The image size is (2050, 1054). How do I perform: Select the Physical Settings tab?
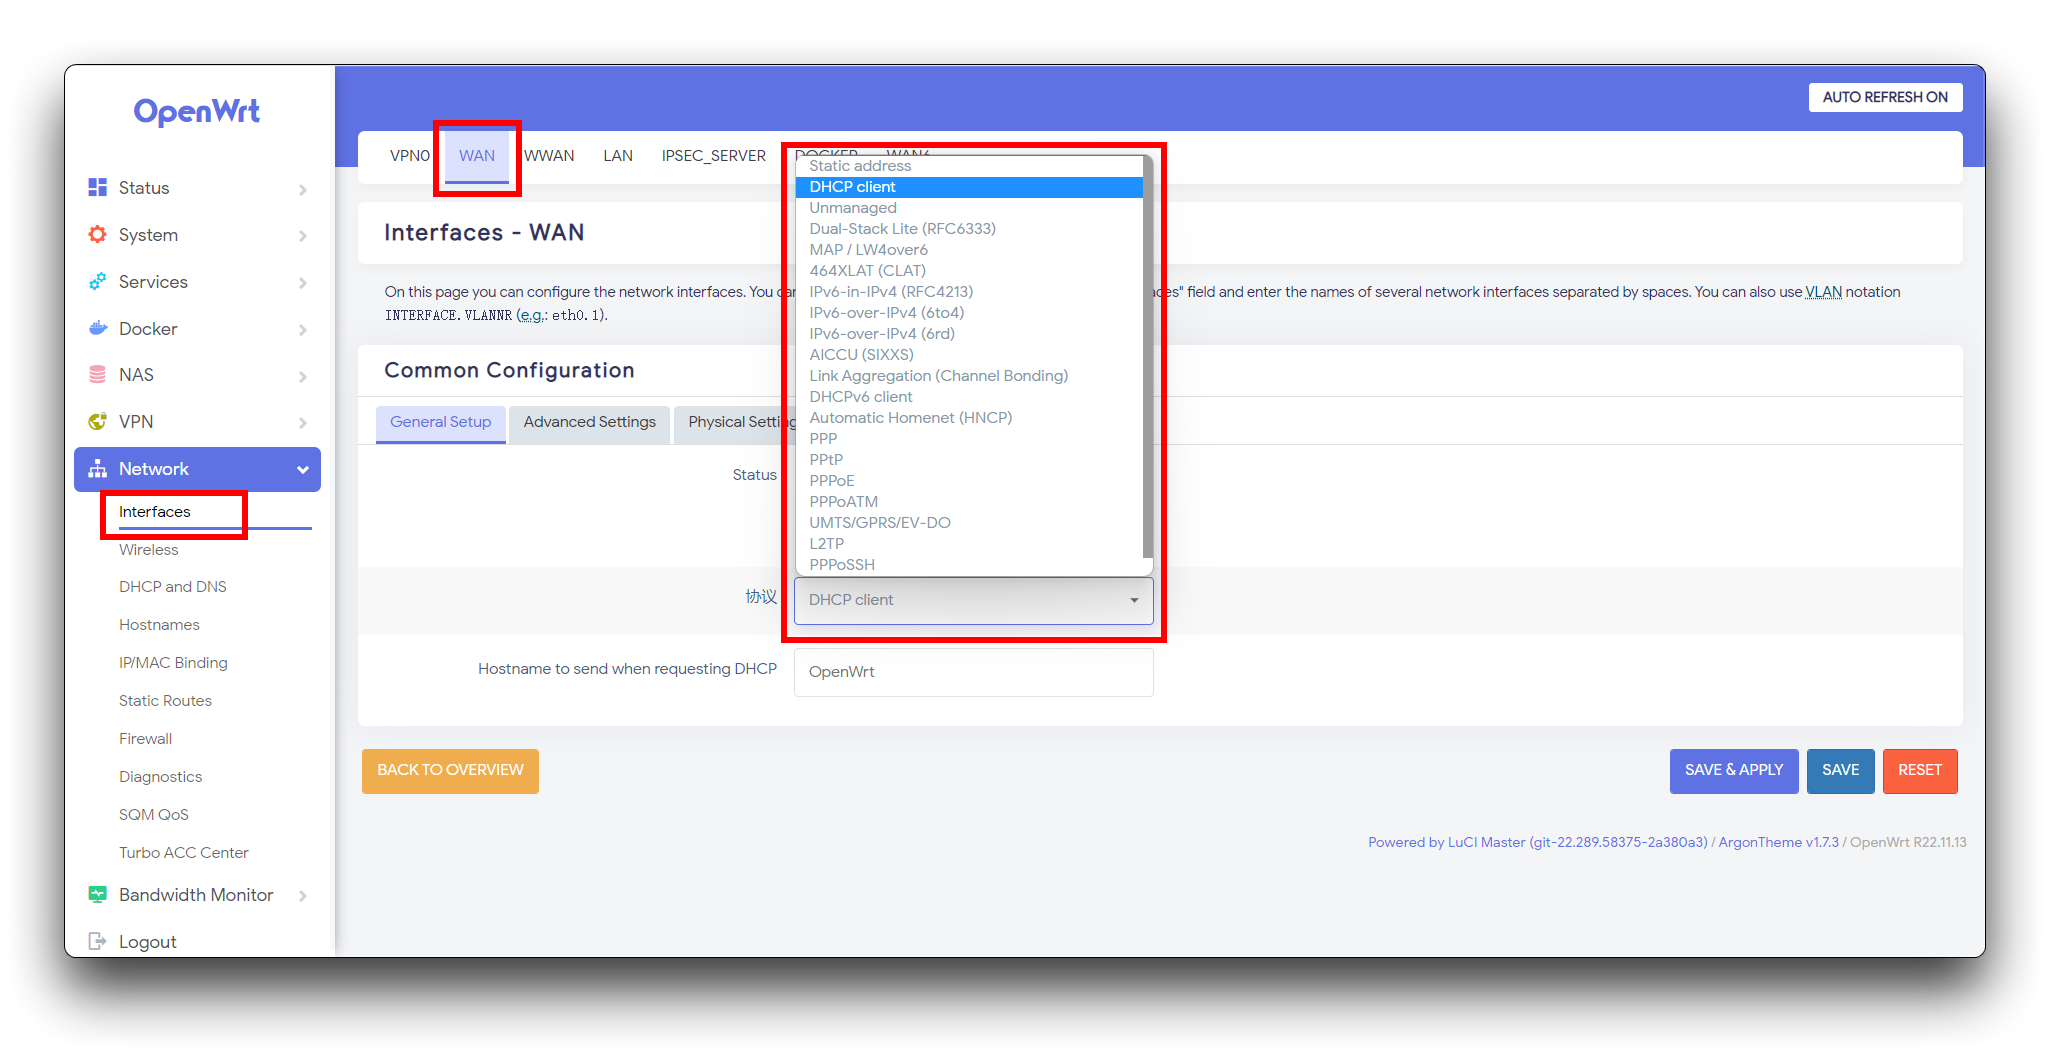pyautogui.click(x=736, y=422)
